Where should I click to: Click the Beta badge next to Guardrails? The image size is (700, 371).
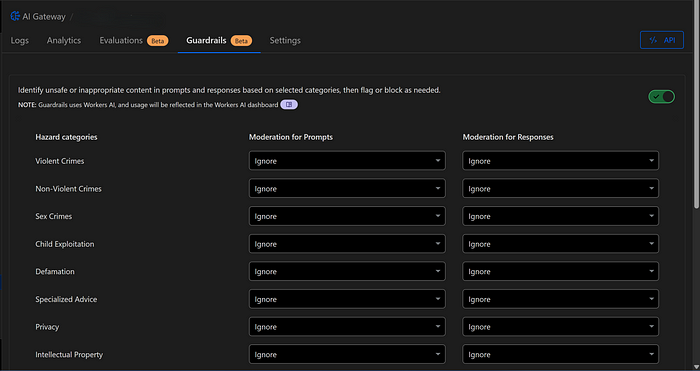(x=242, y=41)
